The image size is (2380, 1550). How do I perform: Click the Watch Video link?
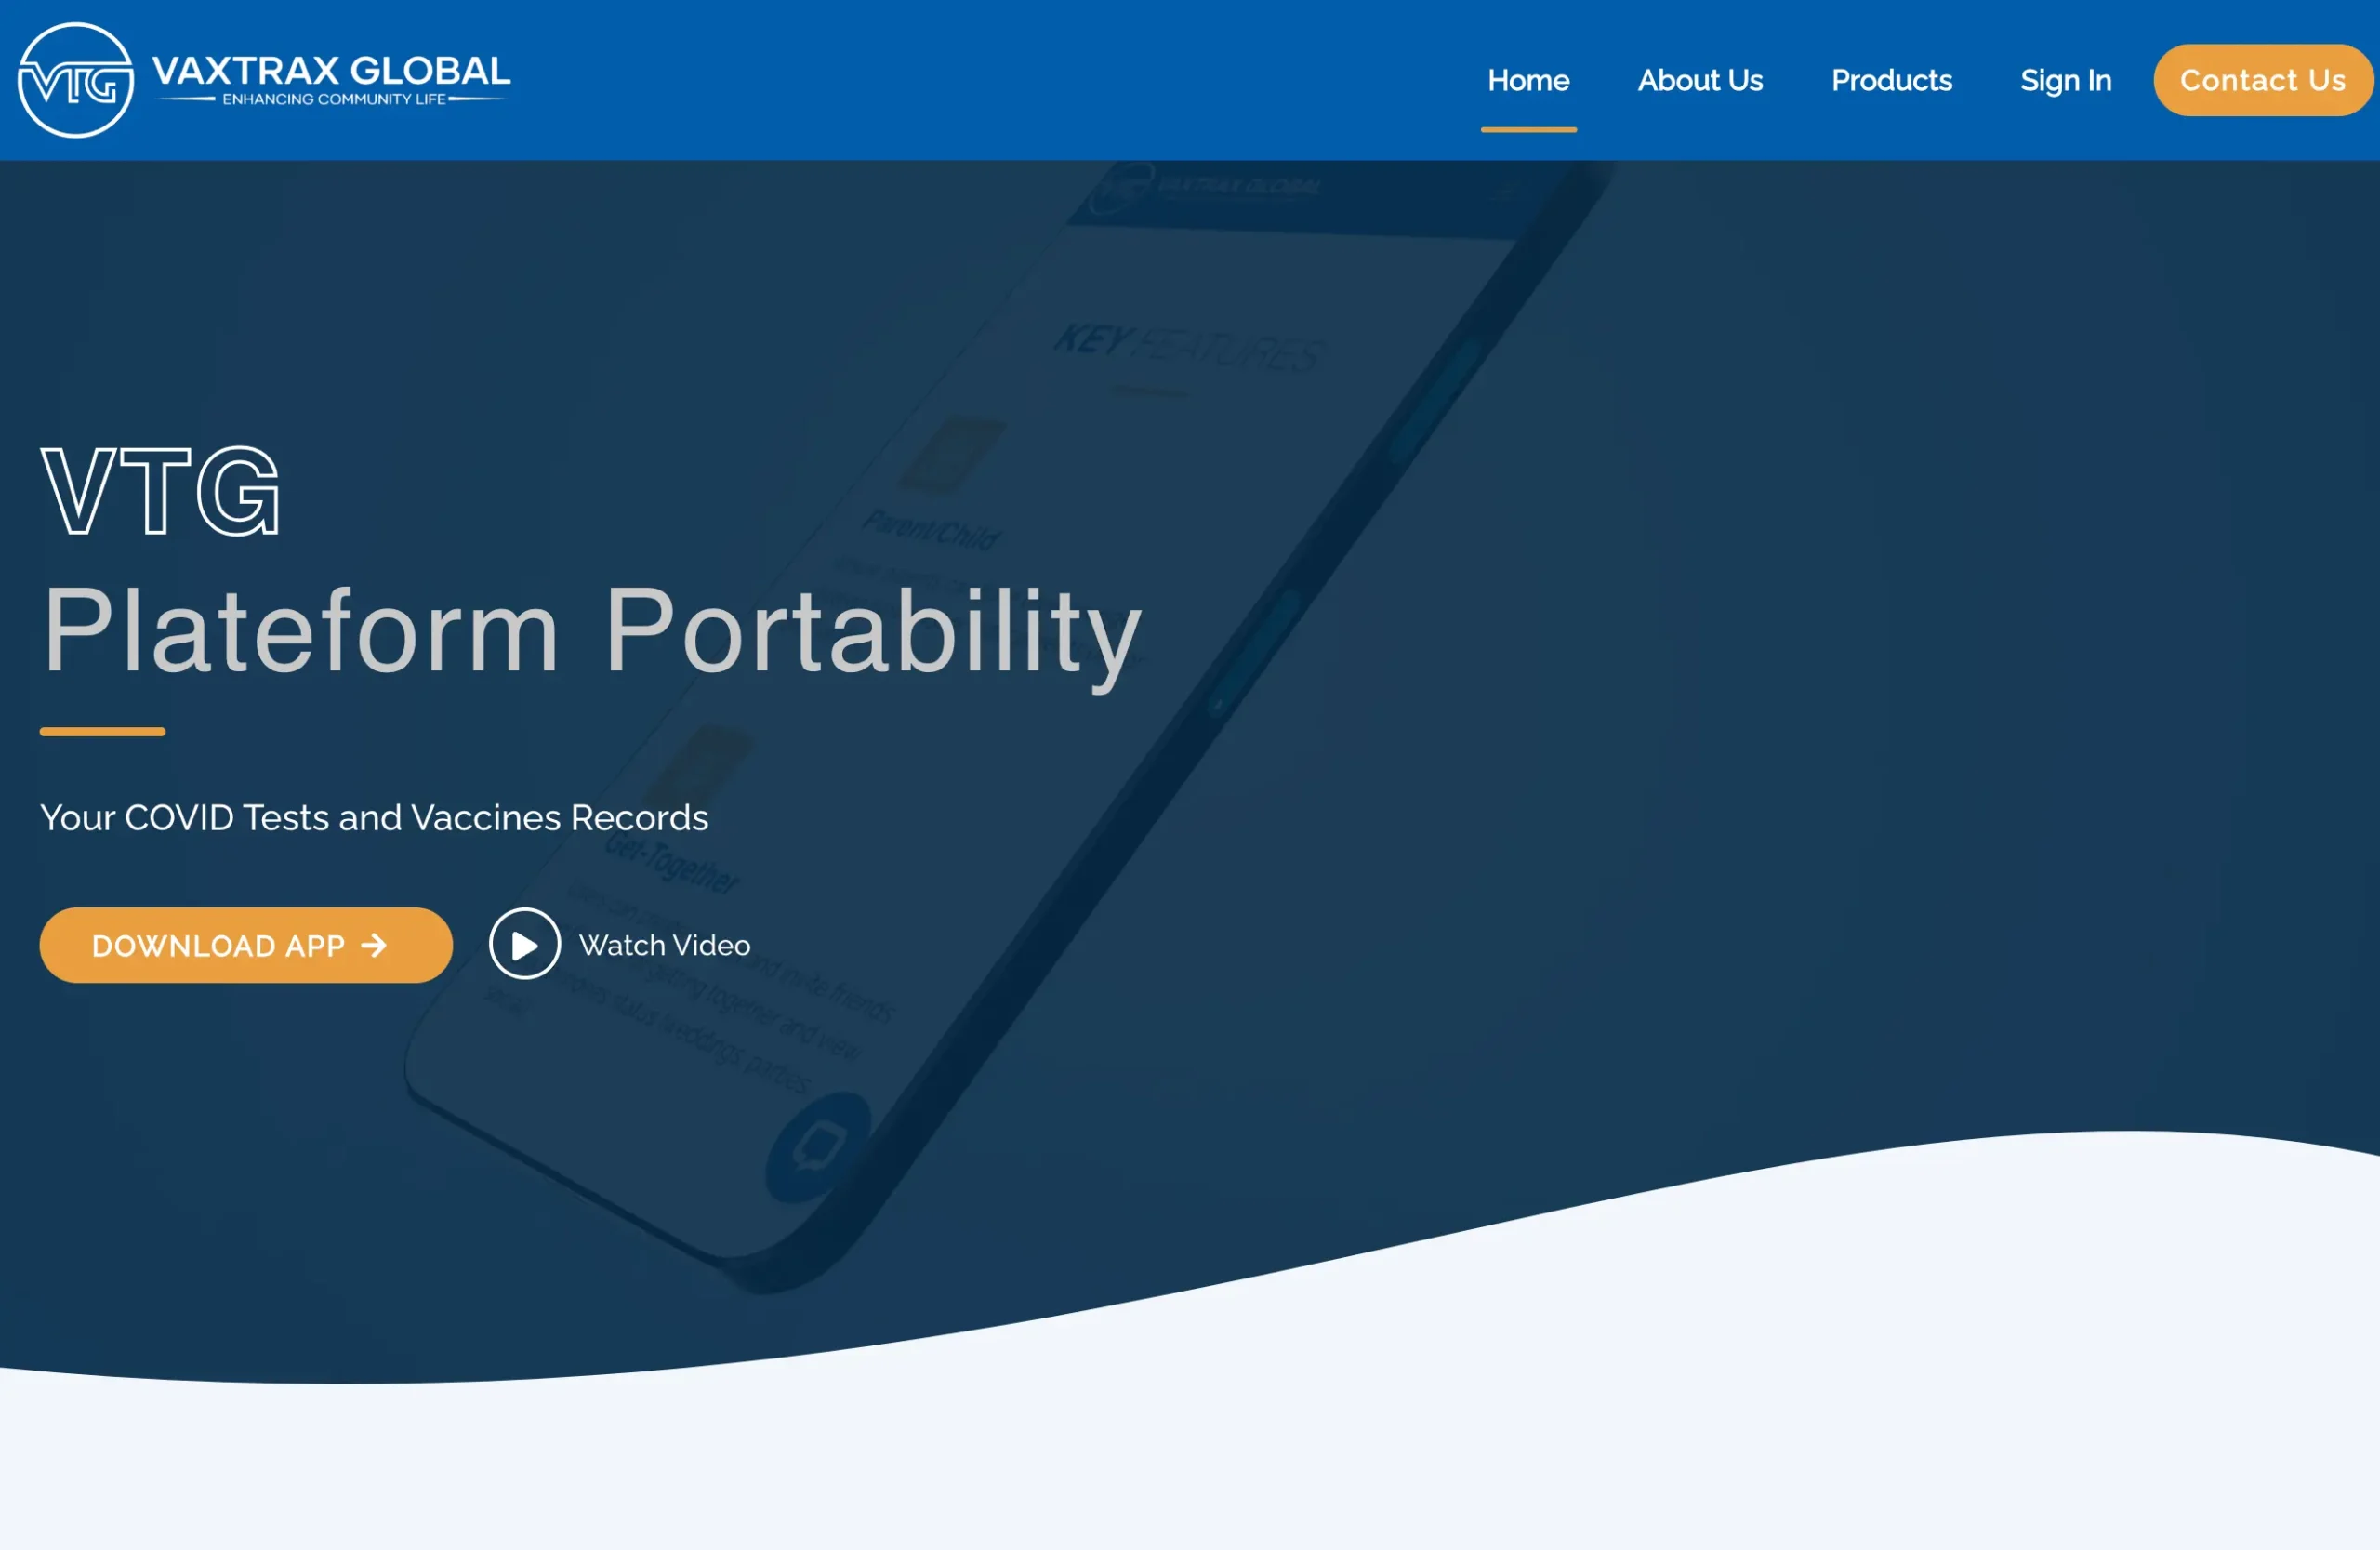(619, 943)
